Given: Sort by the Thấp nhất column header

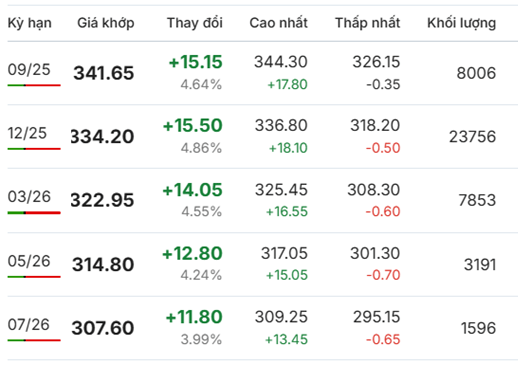Looking at the screenshot, I should click(x=367, y=23).
